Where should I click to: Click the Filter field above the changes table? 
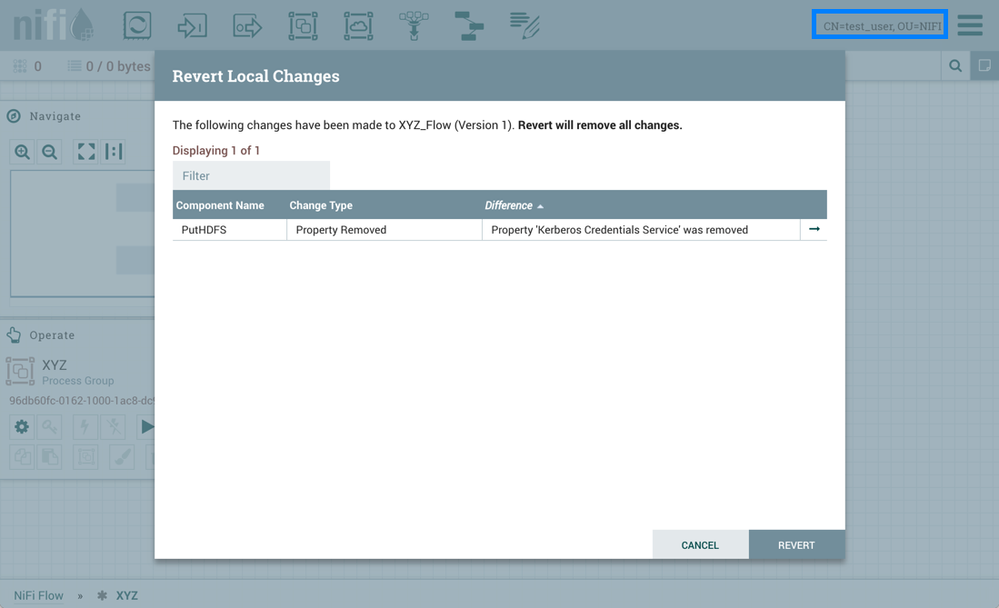(x=250, y=175)
